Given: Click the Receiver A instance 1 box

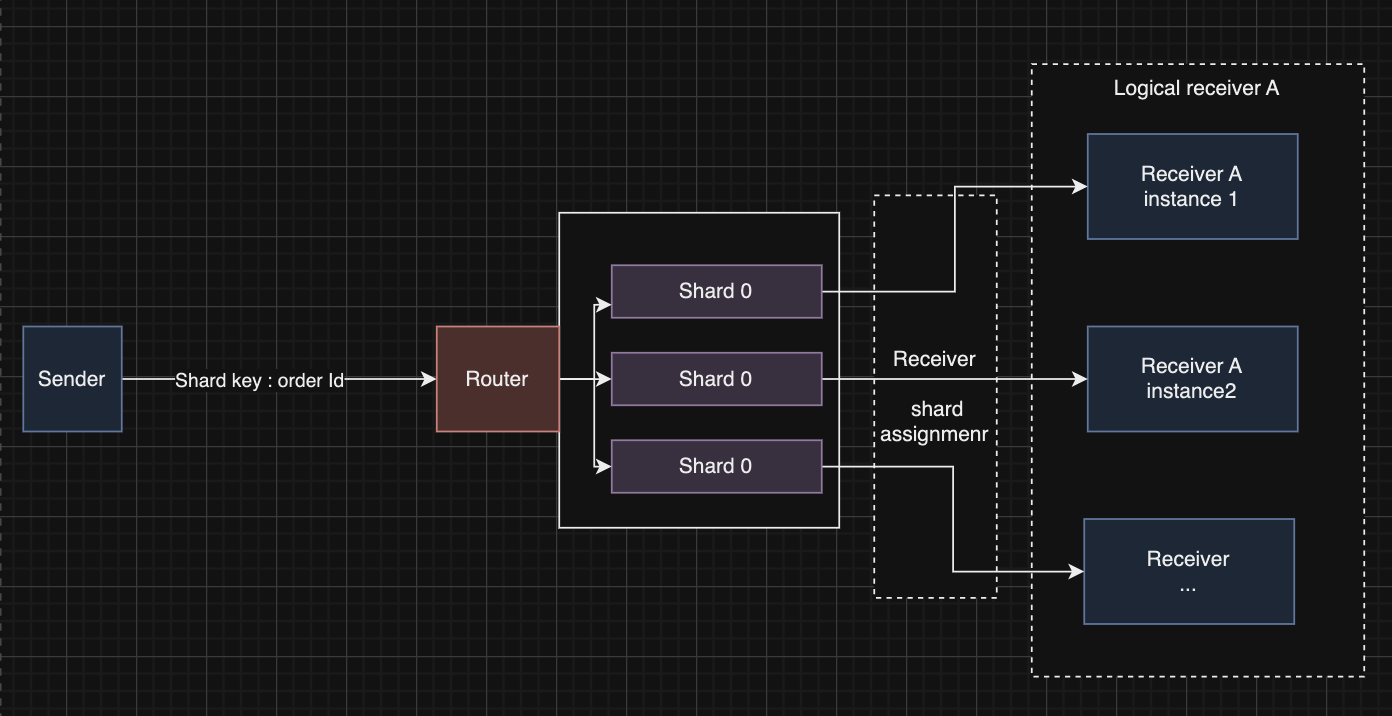Looking at the screenshot, I should click(1192, 187).
